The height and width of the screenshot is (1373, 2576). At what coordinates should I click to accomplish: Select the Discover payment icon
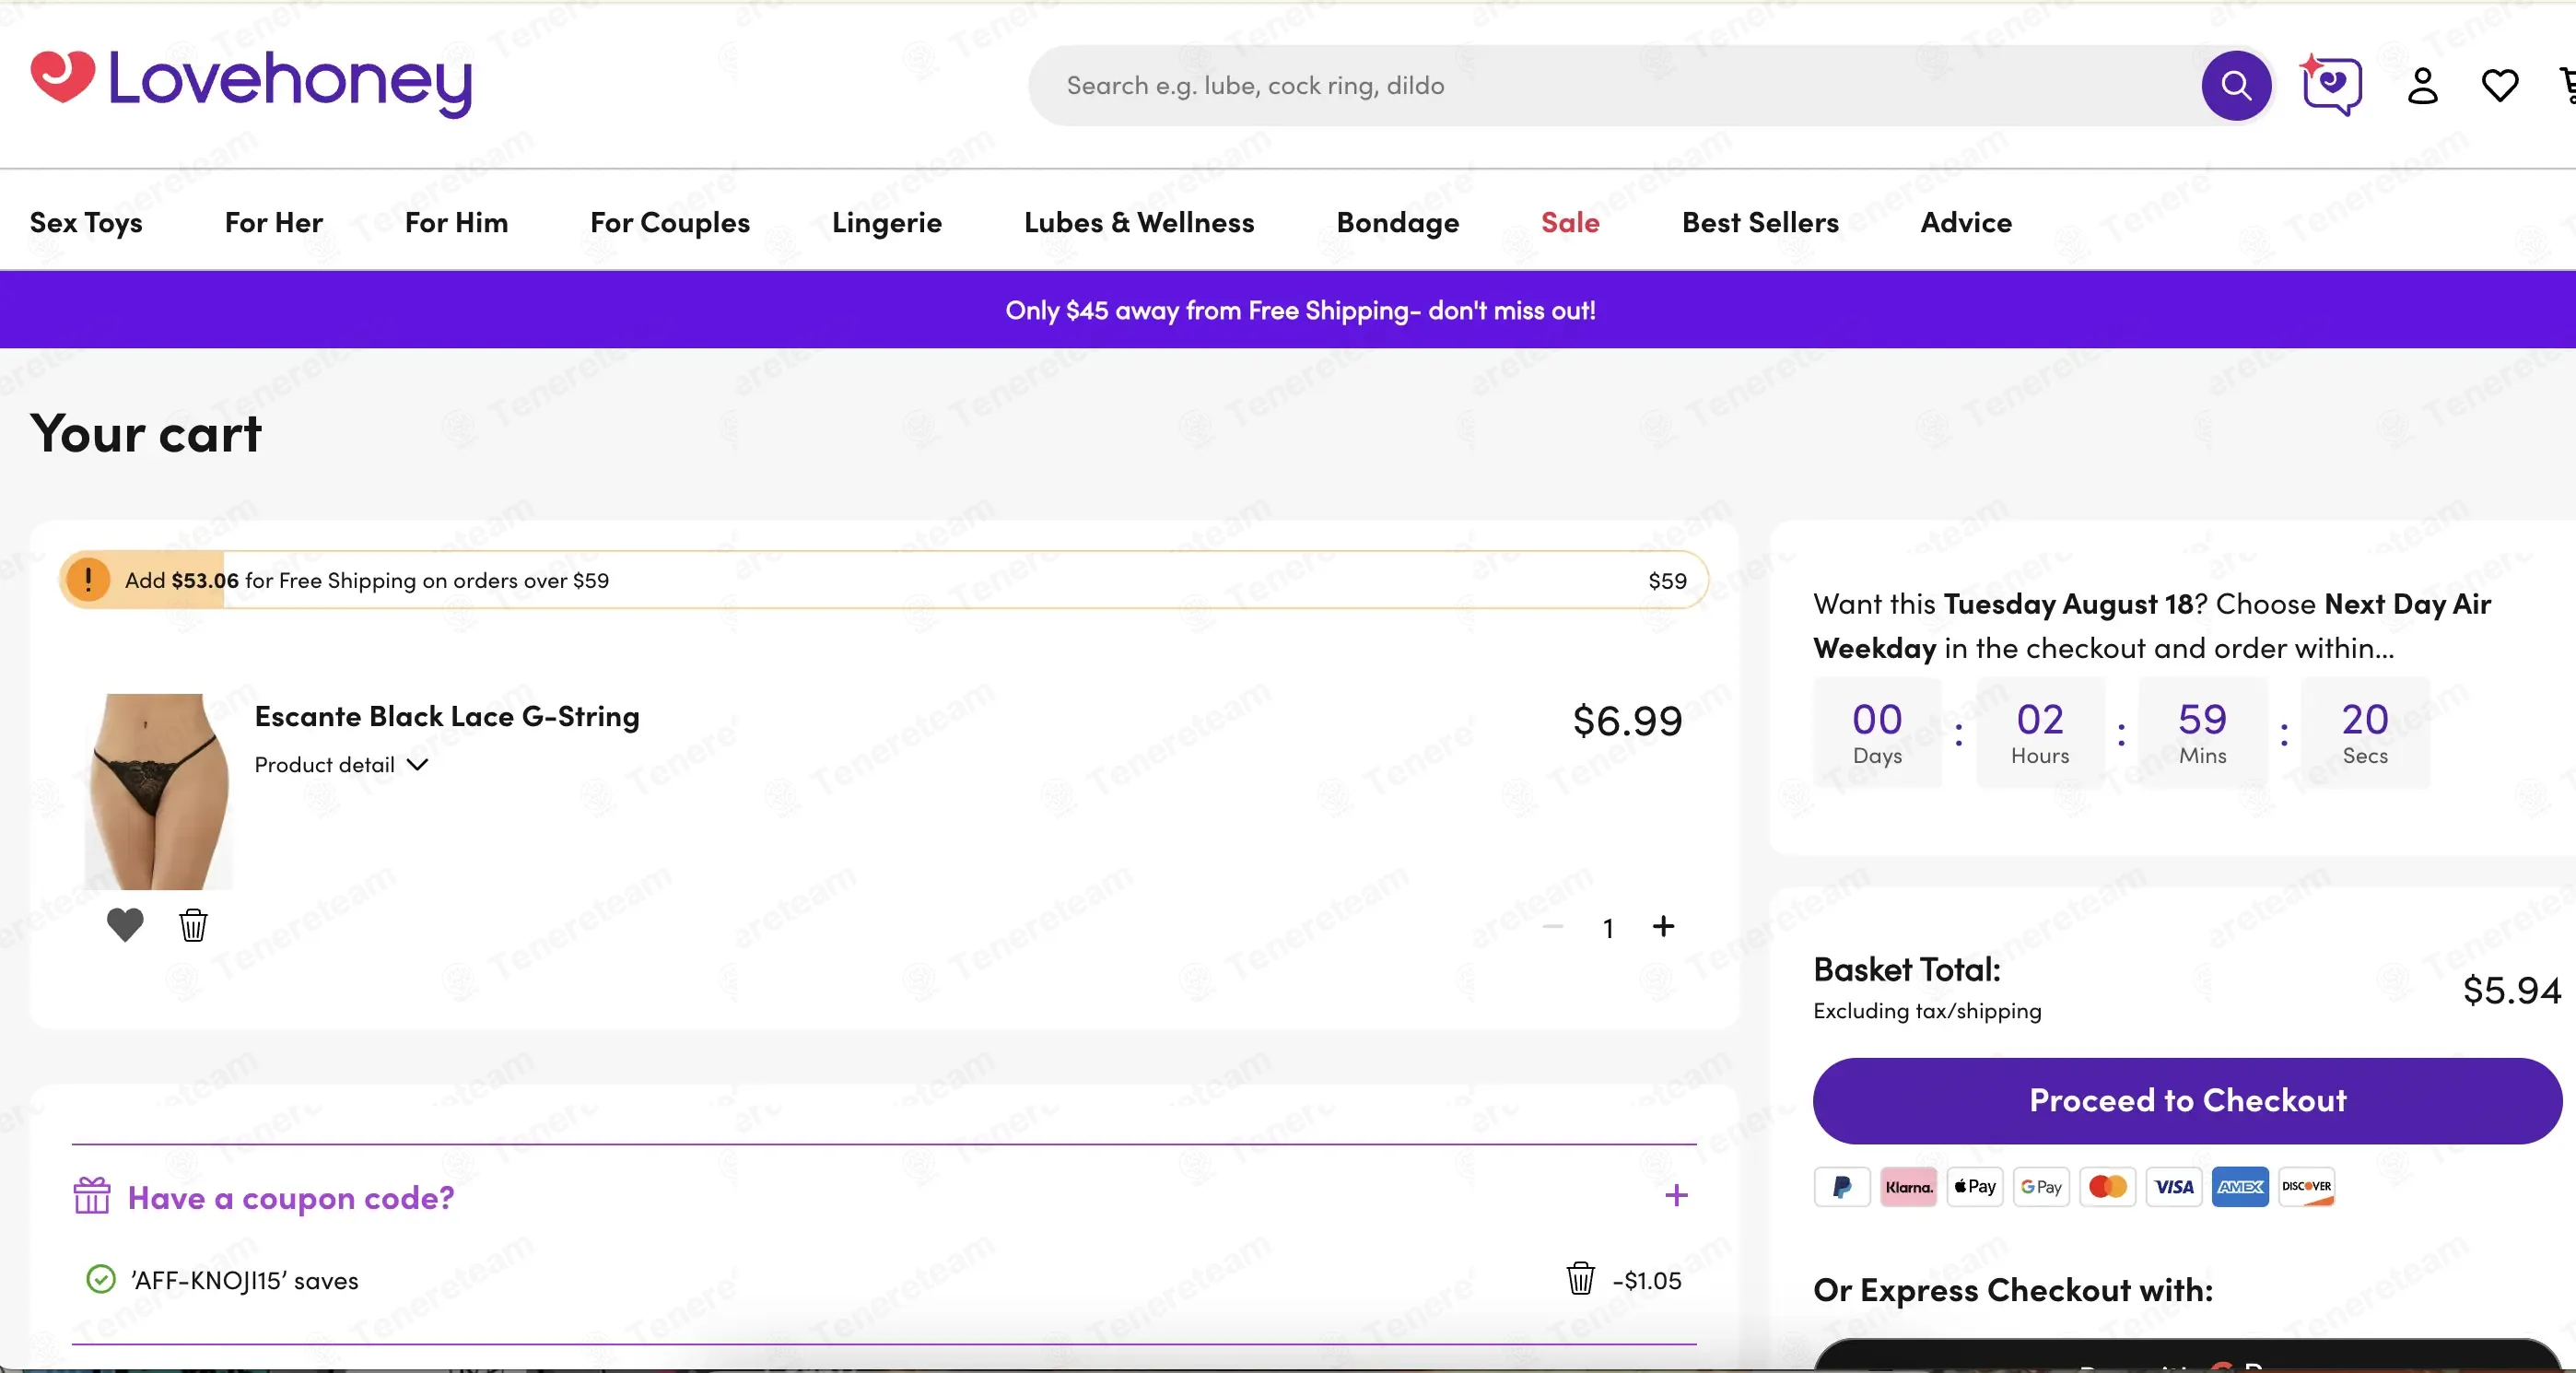(2306, 1187)
